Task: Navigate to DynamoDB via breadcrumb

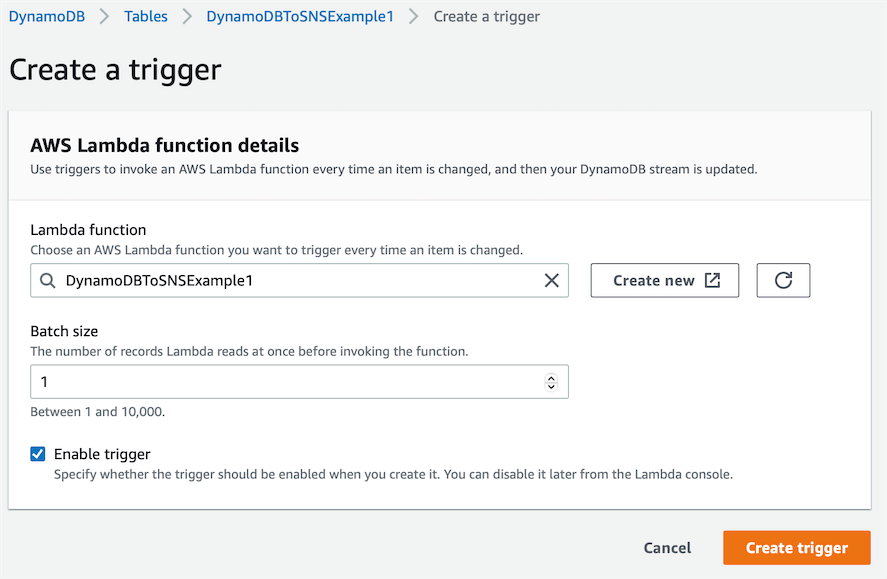Action: point(46,16)
